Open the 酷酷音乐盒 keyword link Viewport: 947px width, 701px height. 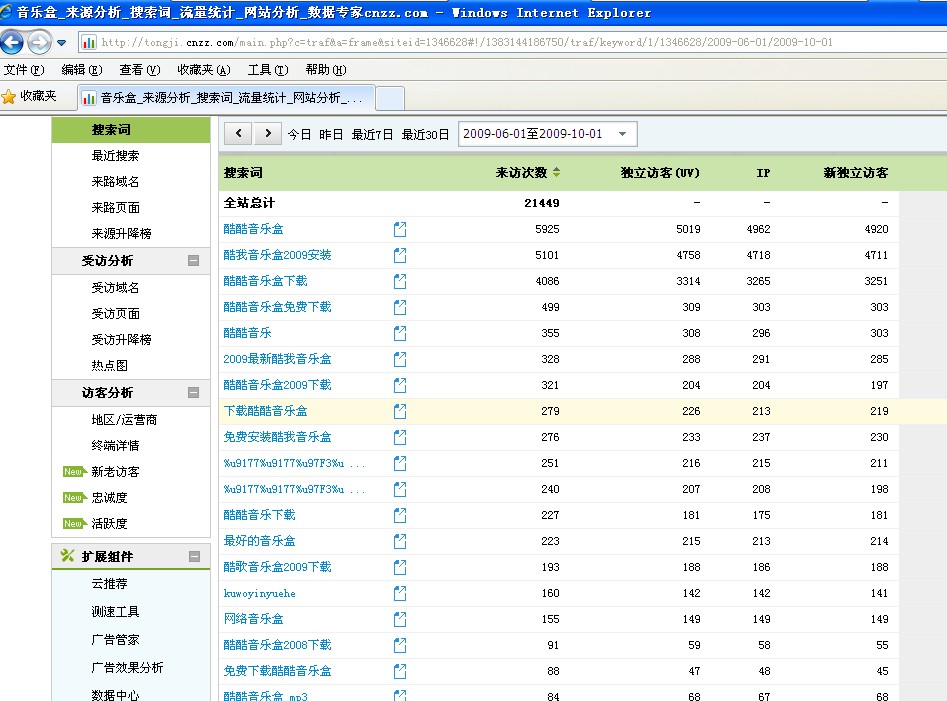[253, 229]
